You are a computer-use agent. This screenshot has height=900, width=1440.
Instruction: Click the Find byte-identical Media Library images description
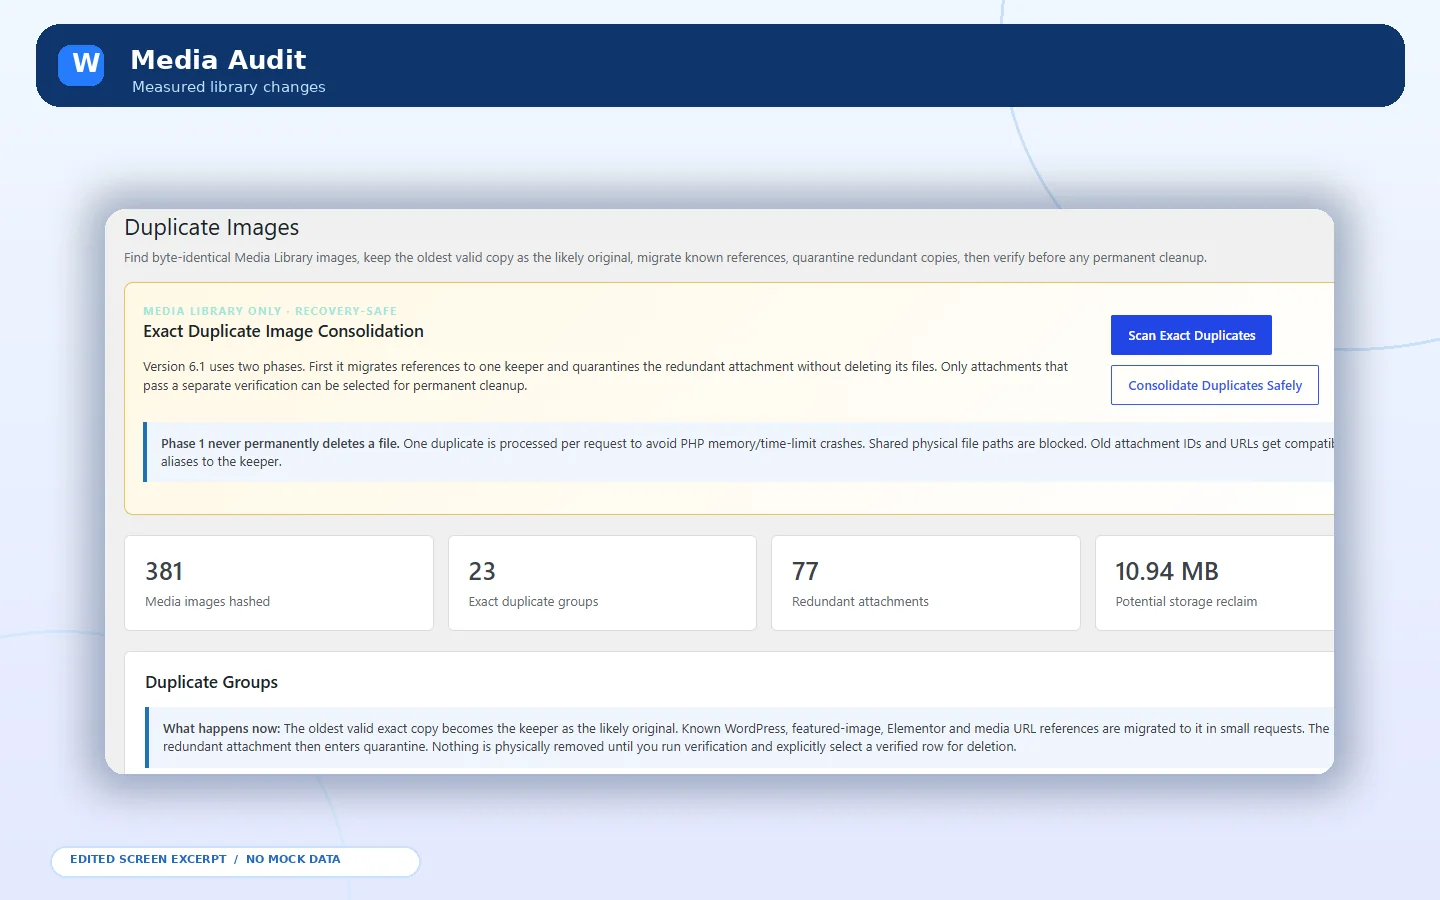coord(665,257)
